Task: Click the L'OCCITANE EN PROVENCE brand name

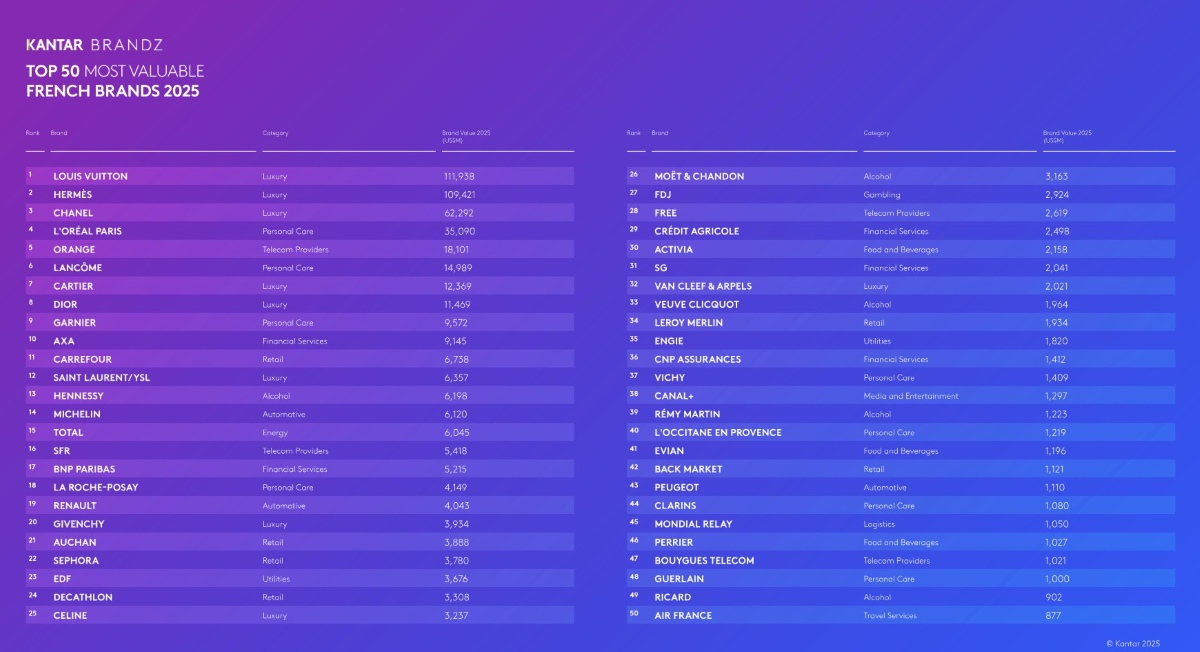Action: pos(718,432)
